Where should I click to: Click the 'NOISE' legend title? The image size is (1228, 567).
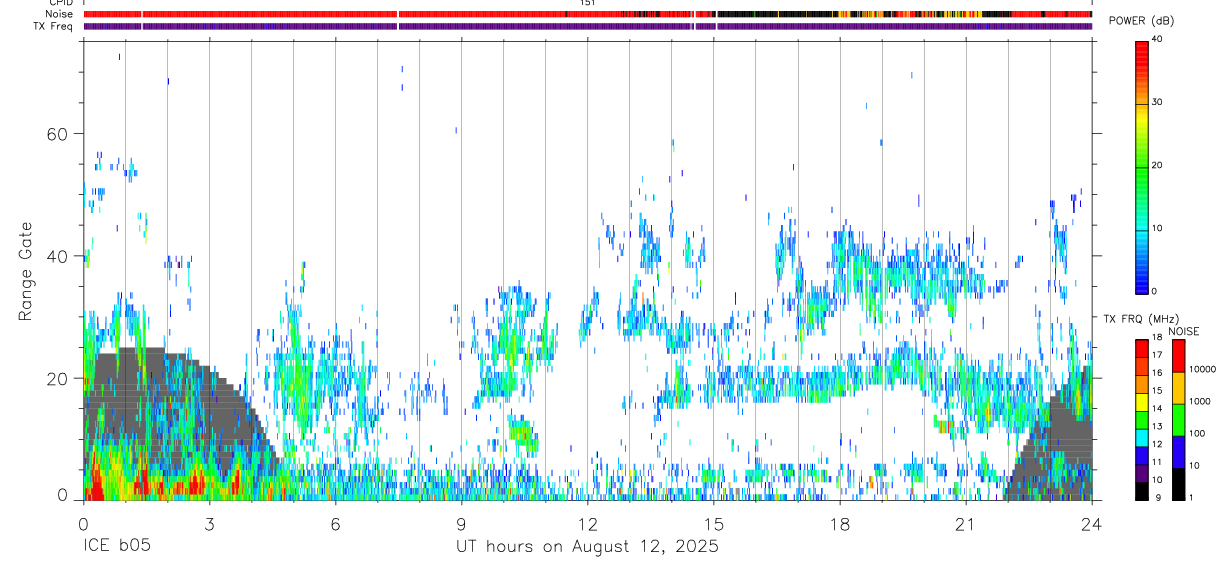point(1184,331)
